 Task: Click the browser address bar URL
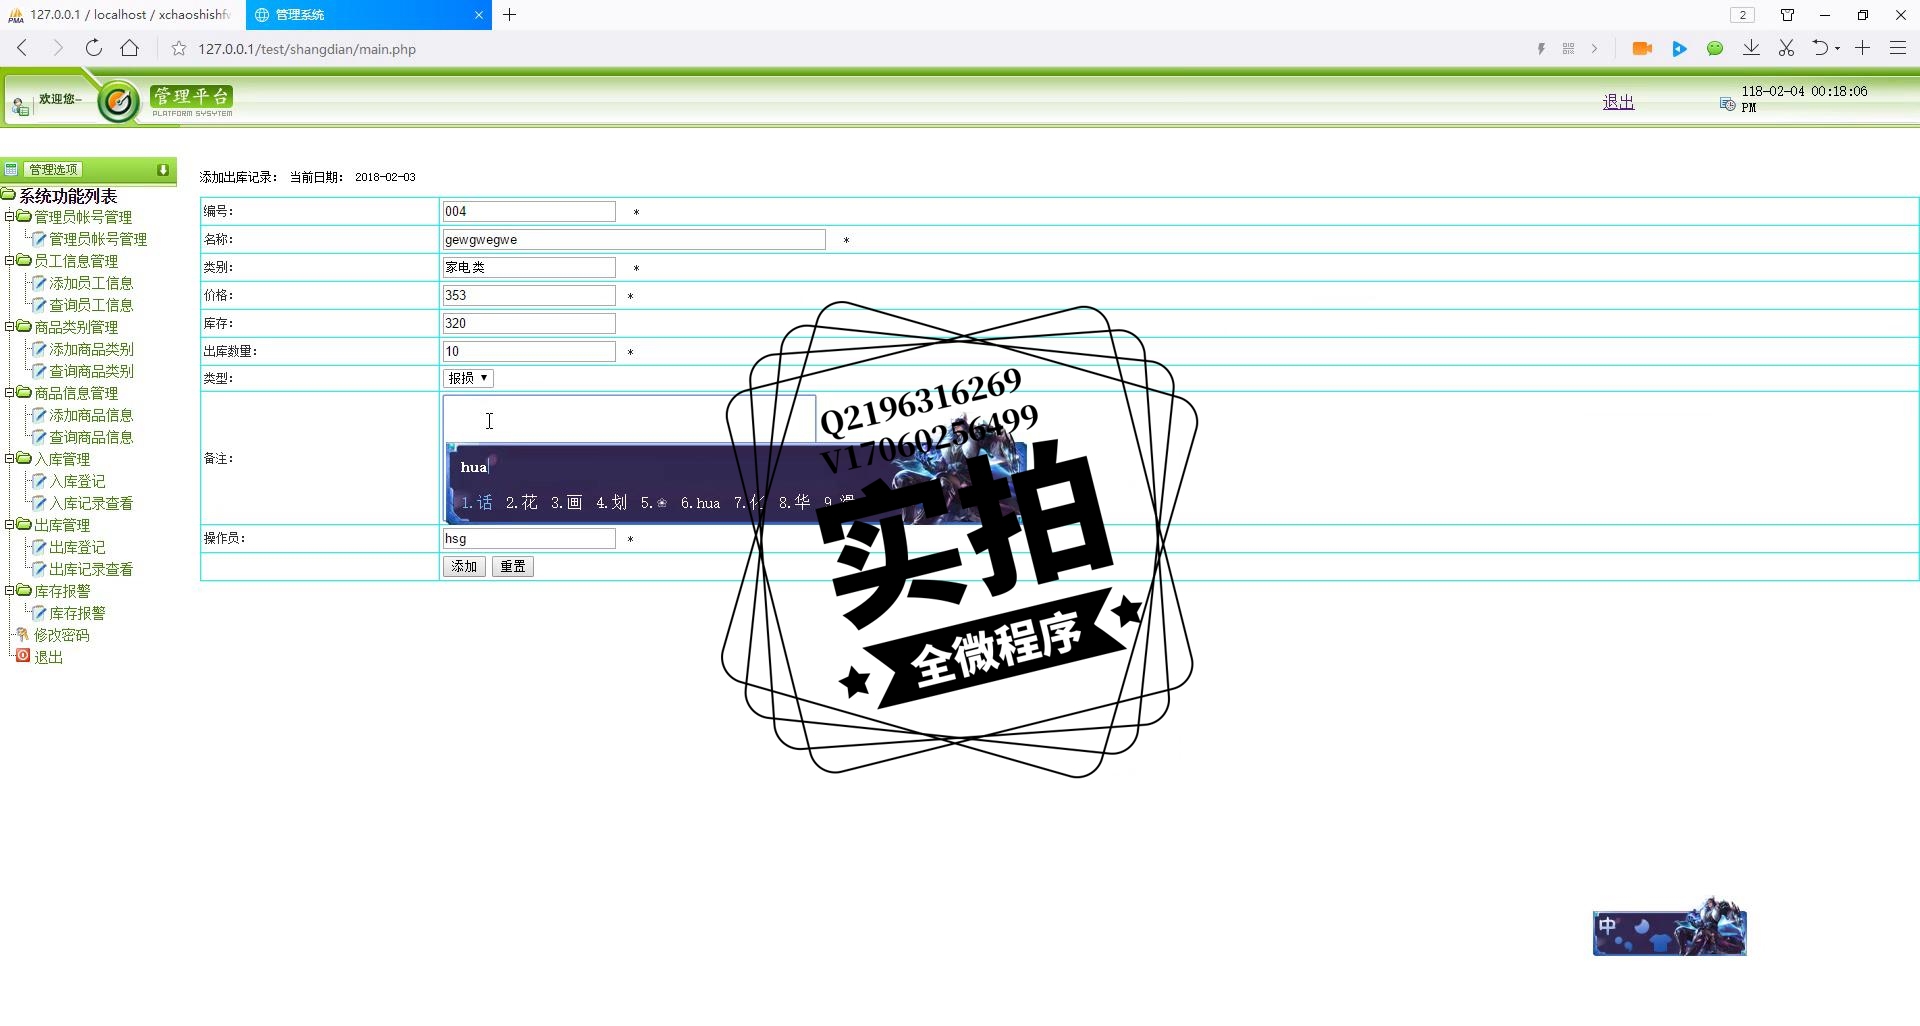(307, 49)
